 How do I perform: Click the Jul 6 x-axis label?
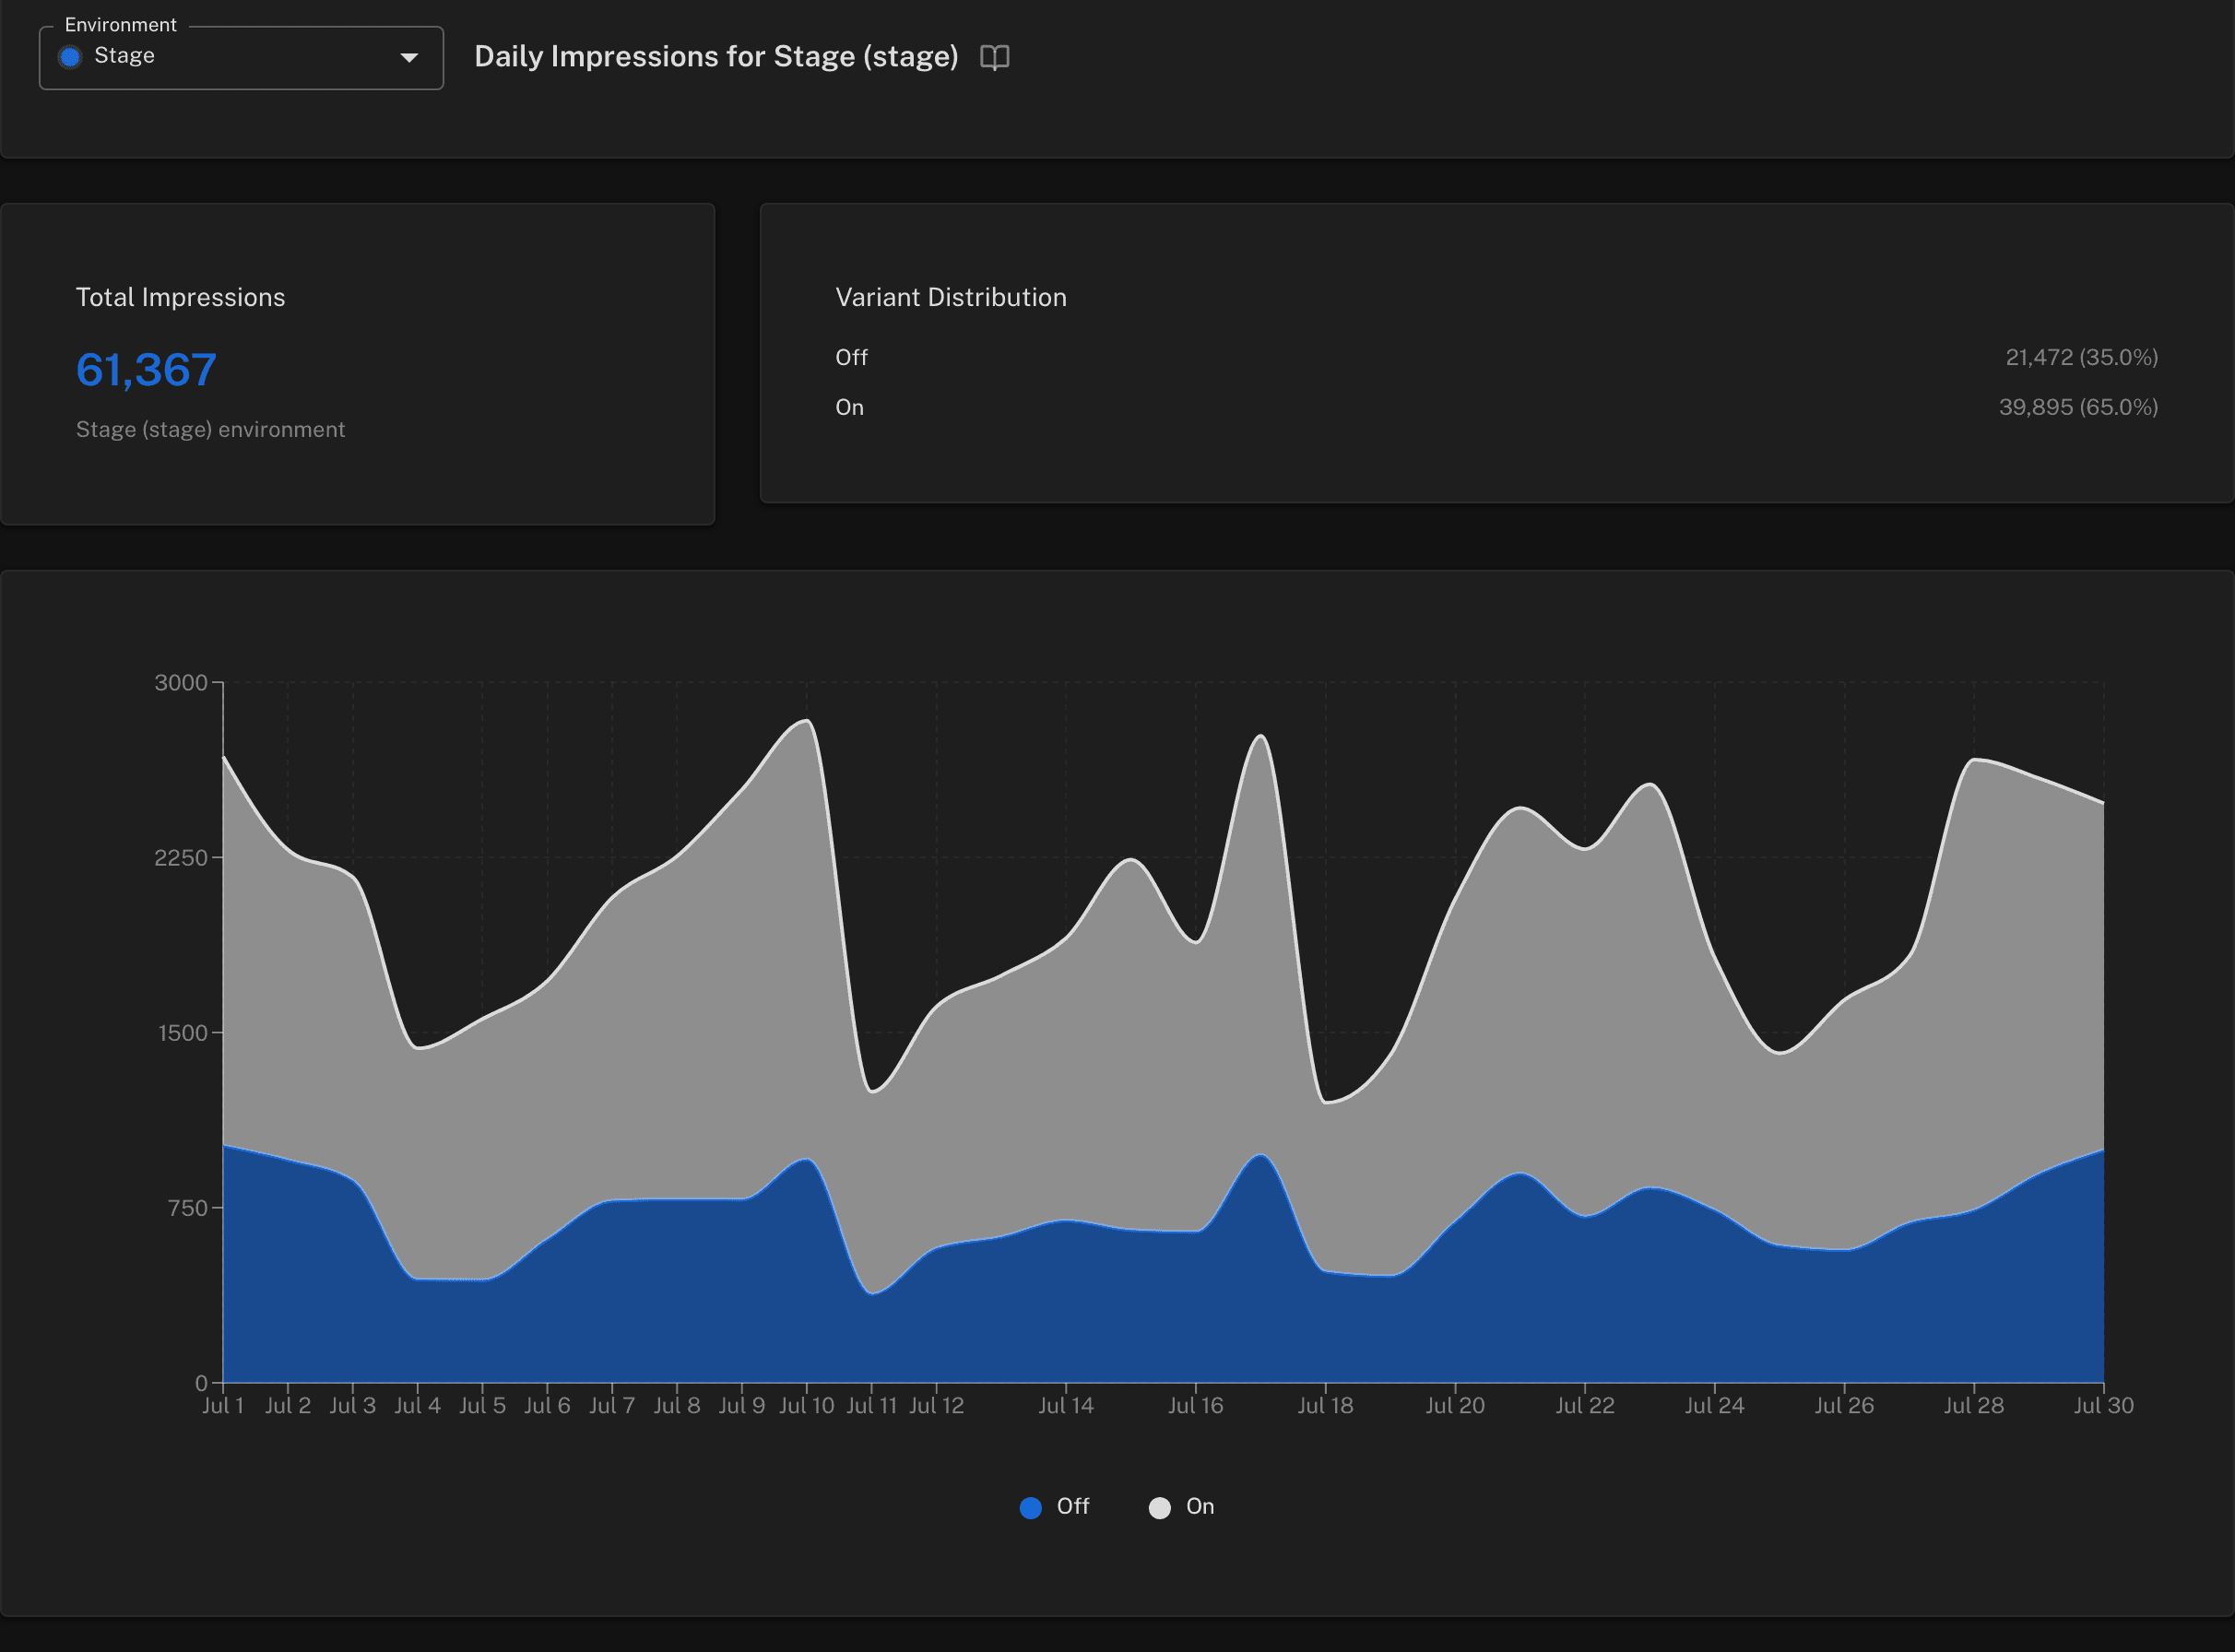tap(547, 1405)
